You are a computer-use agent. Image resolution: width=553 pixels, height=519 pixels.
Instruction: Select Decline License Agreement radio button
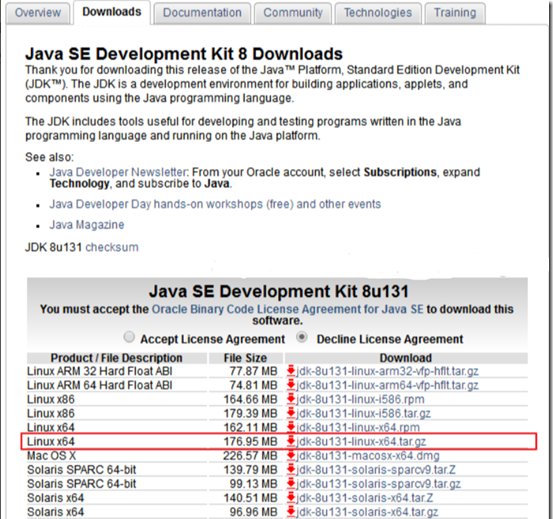302,337
